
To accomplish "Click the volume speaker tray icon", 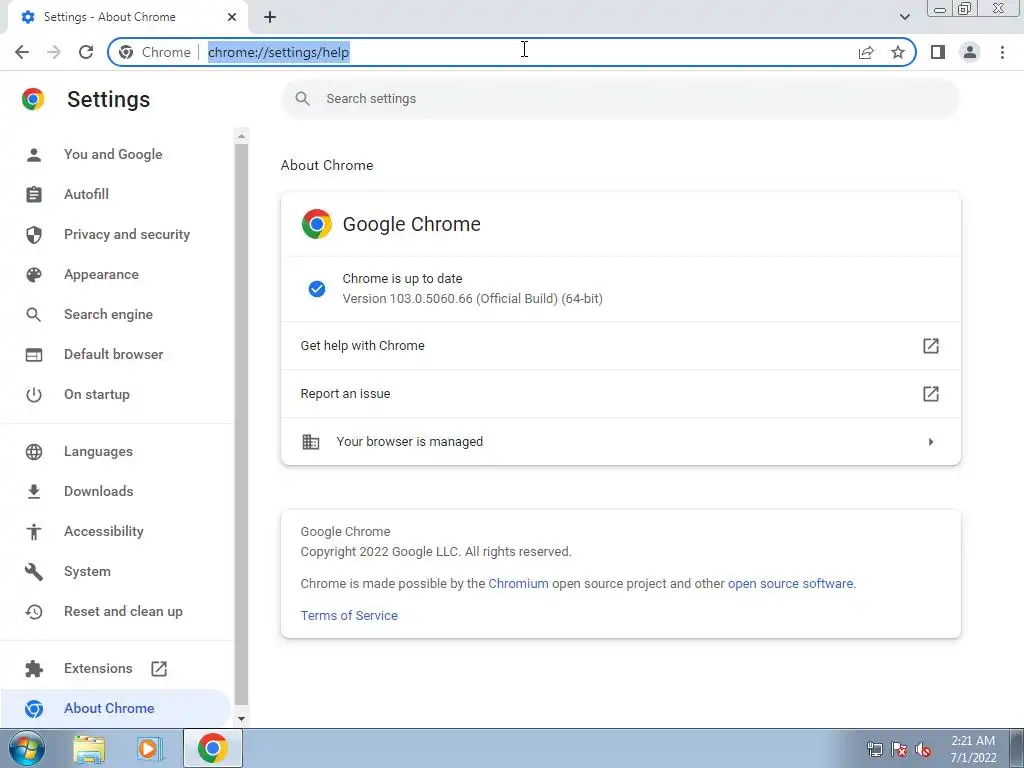I will (923, 749).
